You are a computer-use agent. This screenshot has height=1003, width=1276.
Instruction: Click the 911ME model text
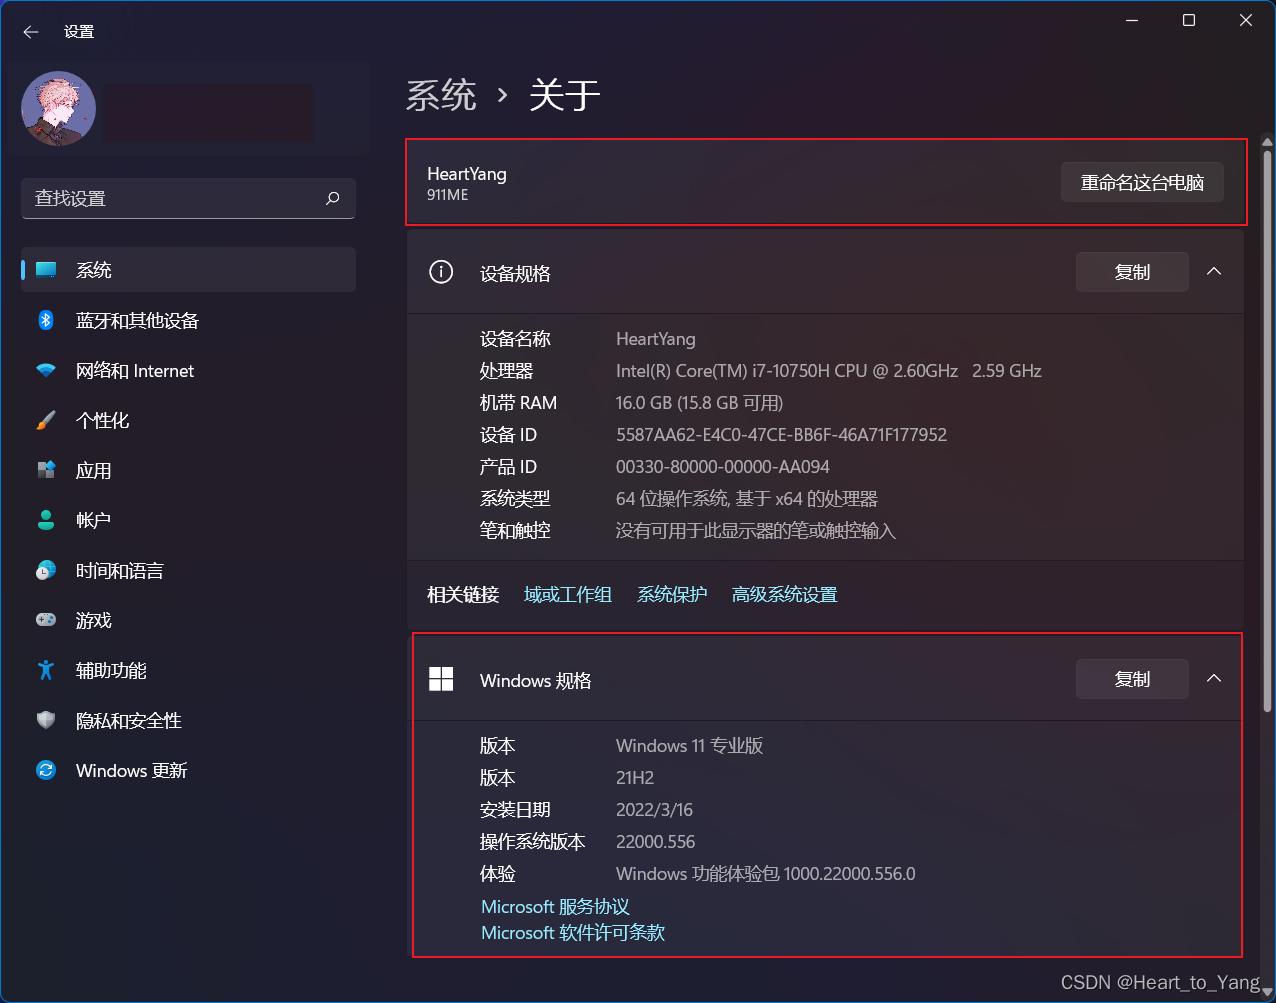448,195
